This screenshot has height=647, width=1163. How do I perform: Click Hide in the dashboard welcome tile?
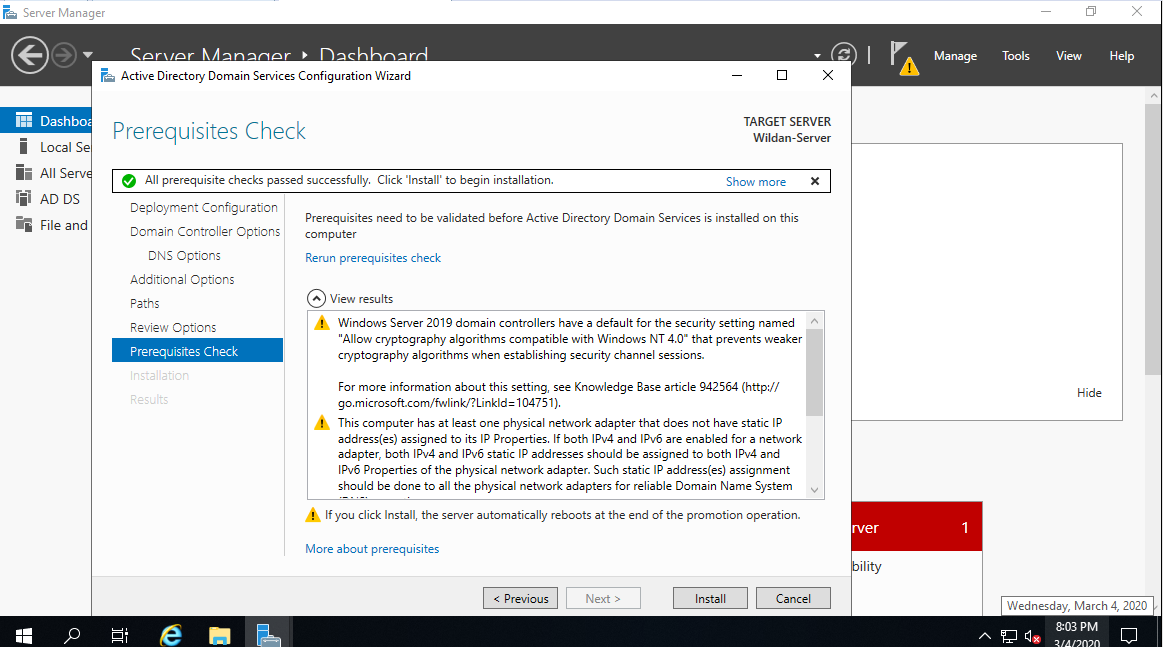point(1089,393)
